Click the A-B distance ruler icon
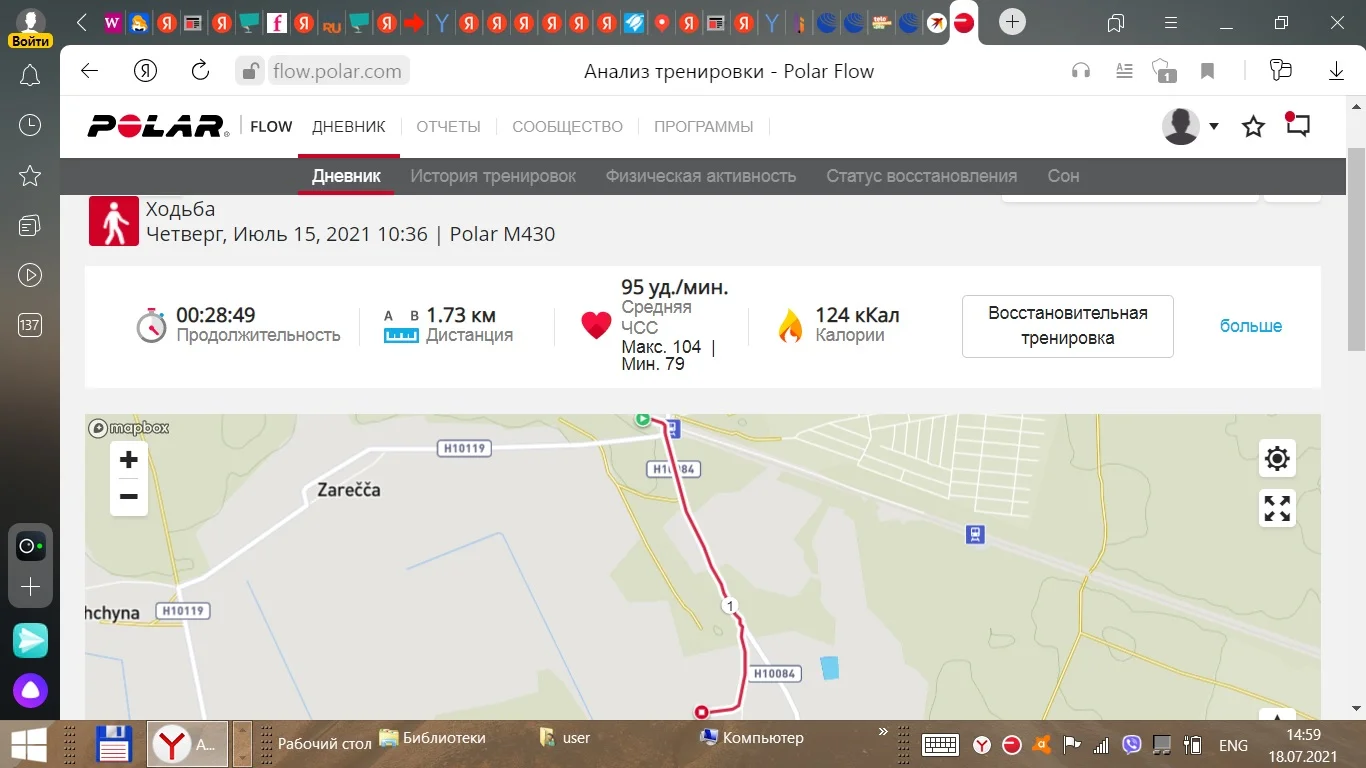Viewport: 1366px width, 768px height. (401, 326)
